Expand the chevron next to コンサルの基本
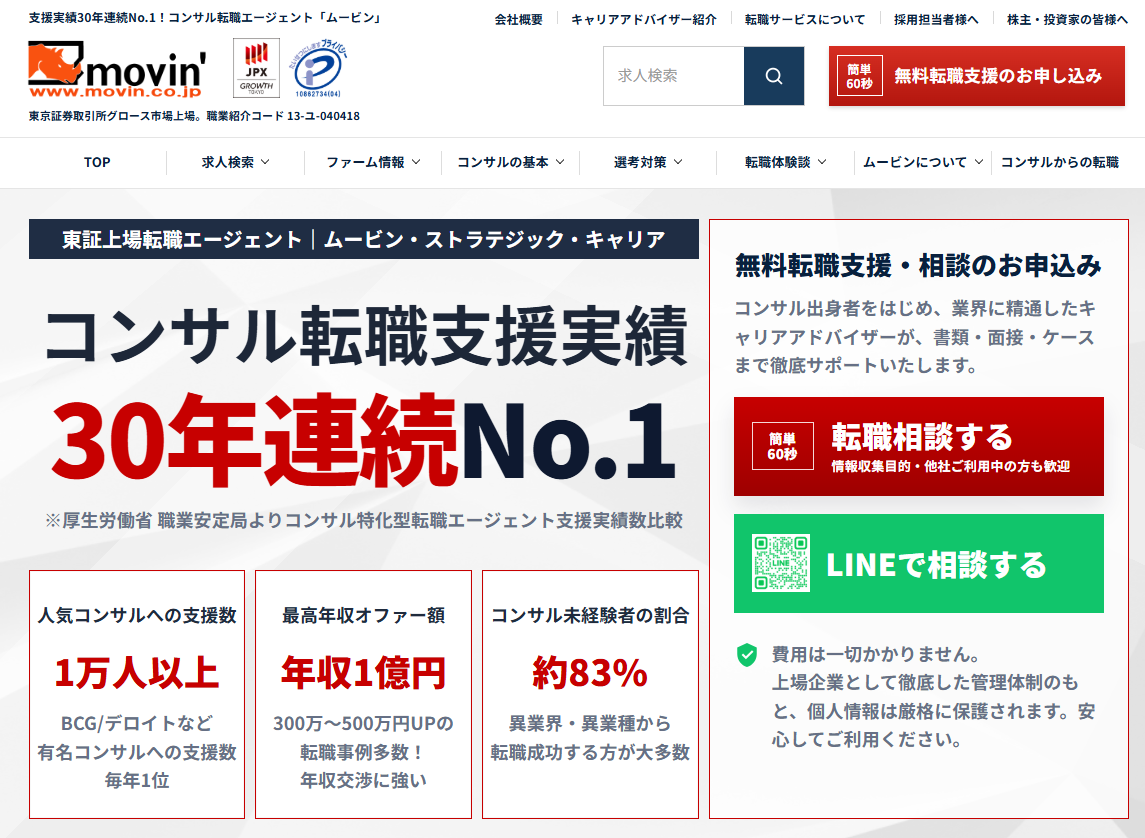 (560, 162)
